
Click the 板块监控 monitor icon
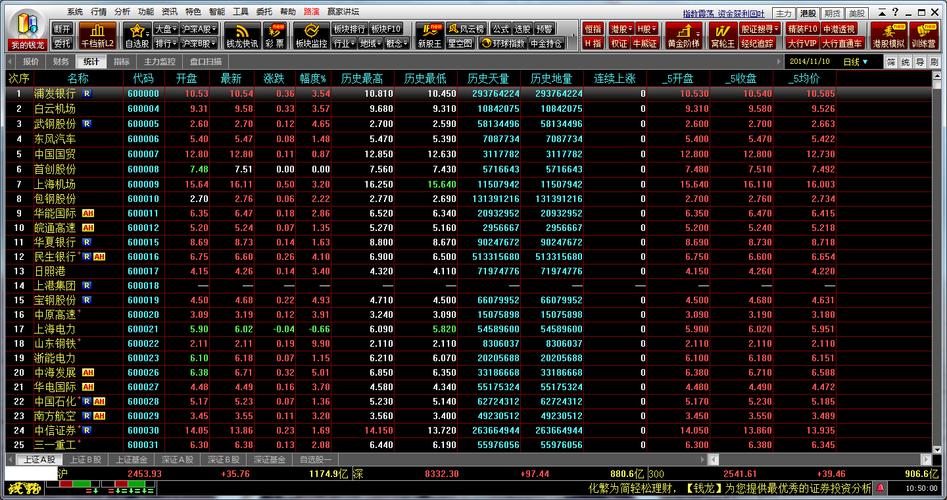312,37
